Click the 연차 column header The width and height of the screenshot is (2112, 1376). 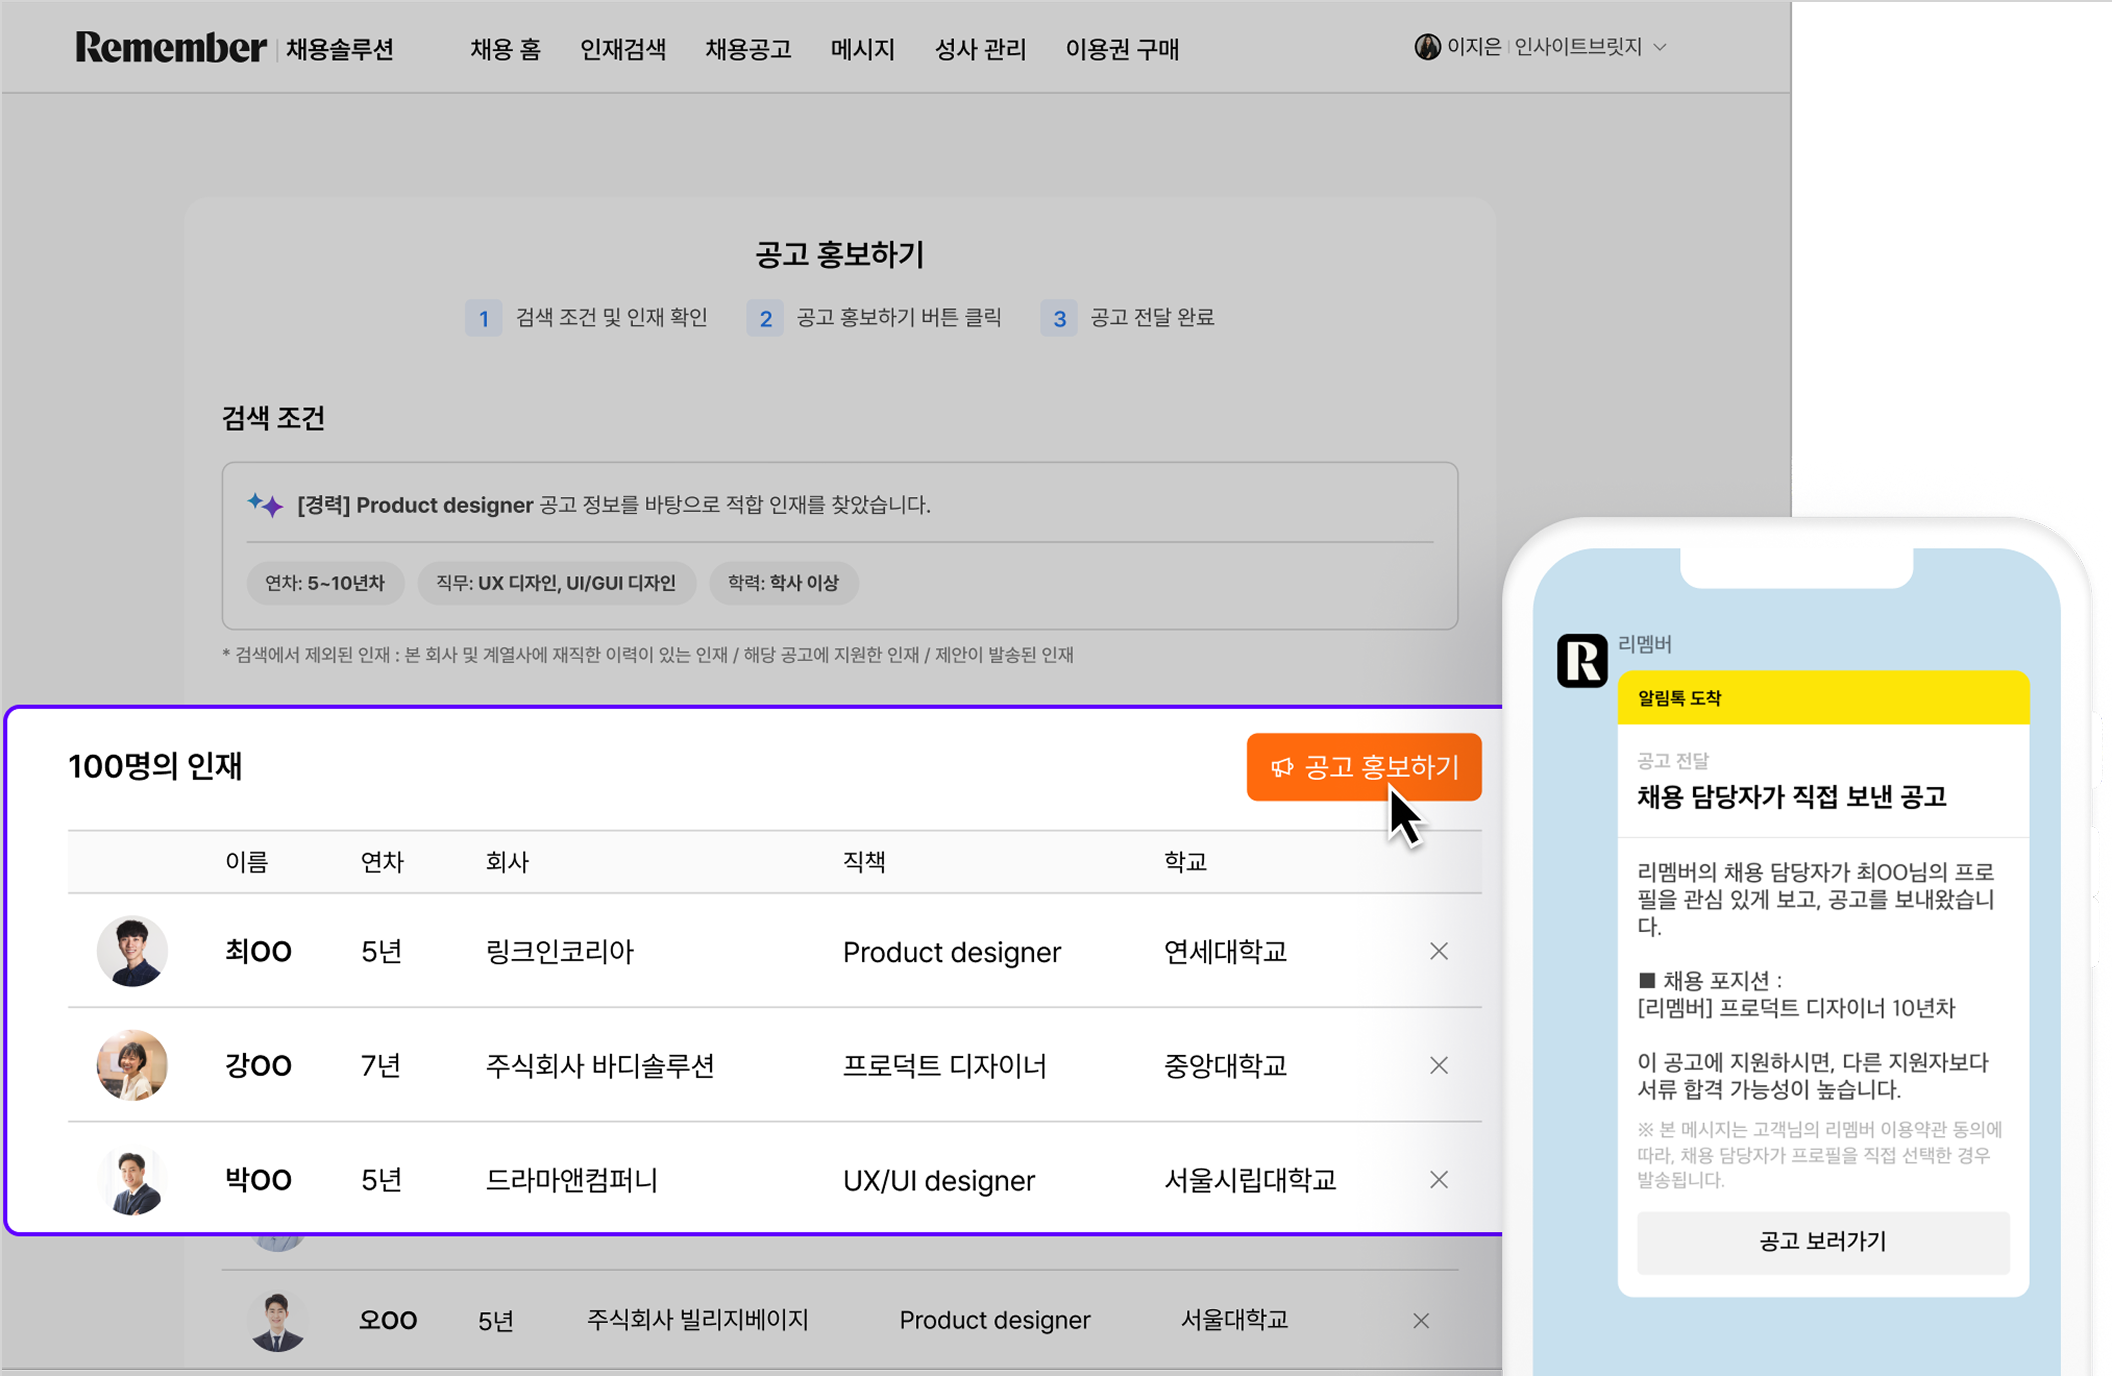point(382,862)
